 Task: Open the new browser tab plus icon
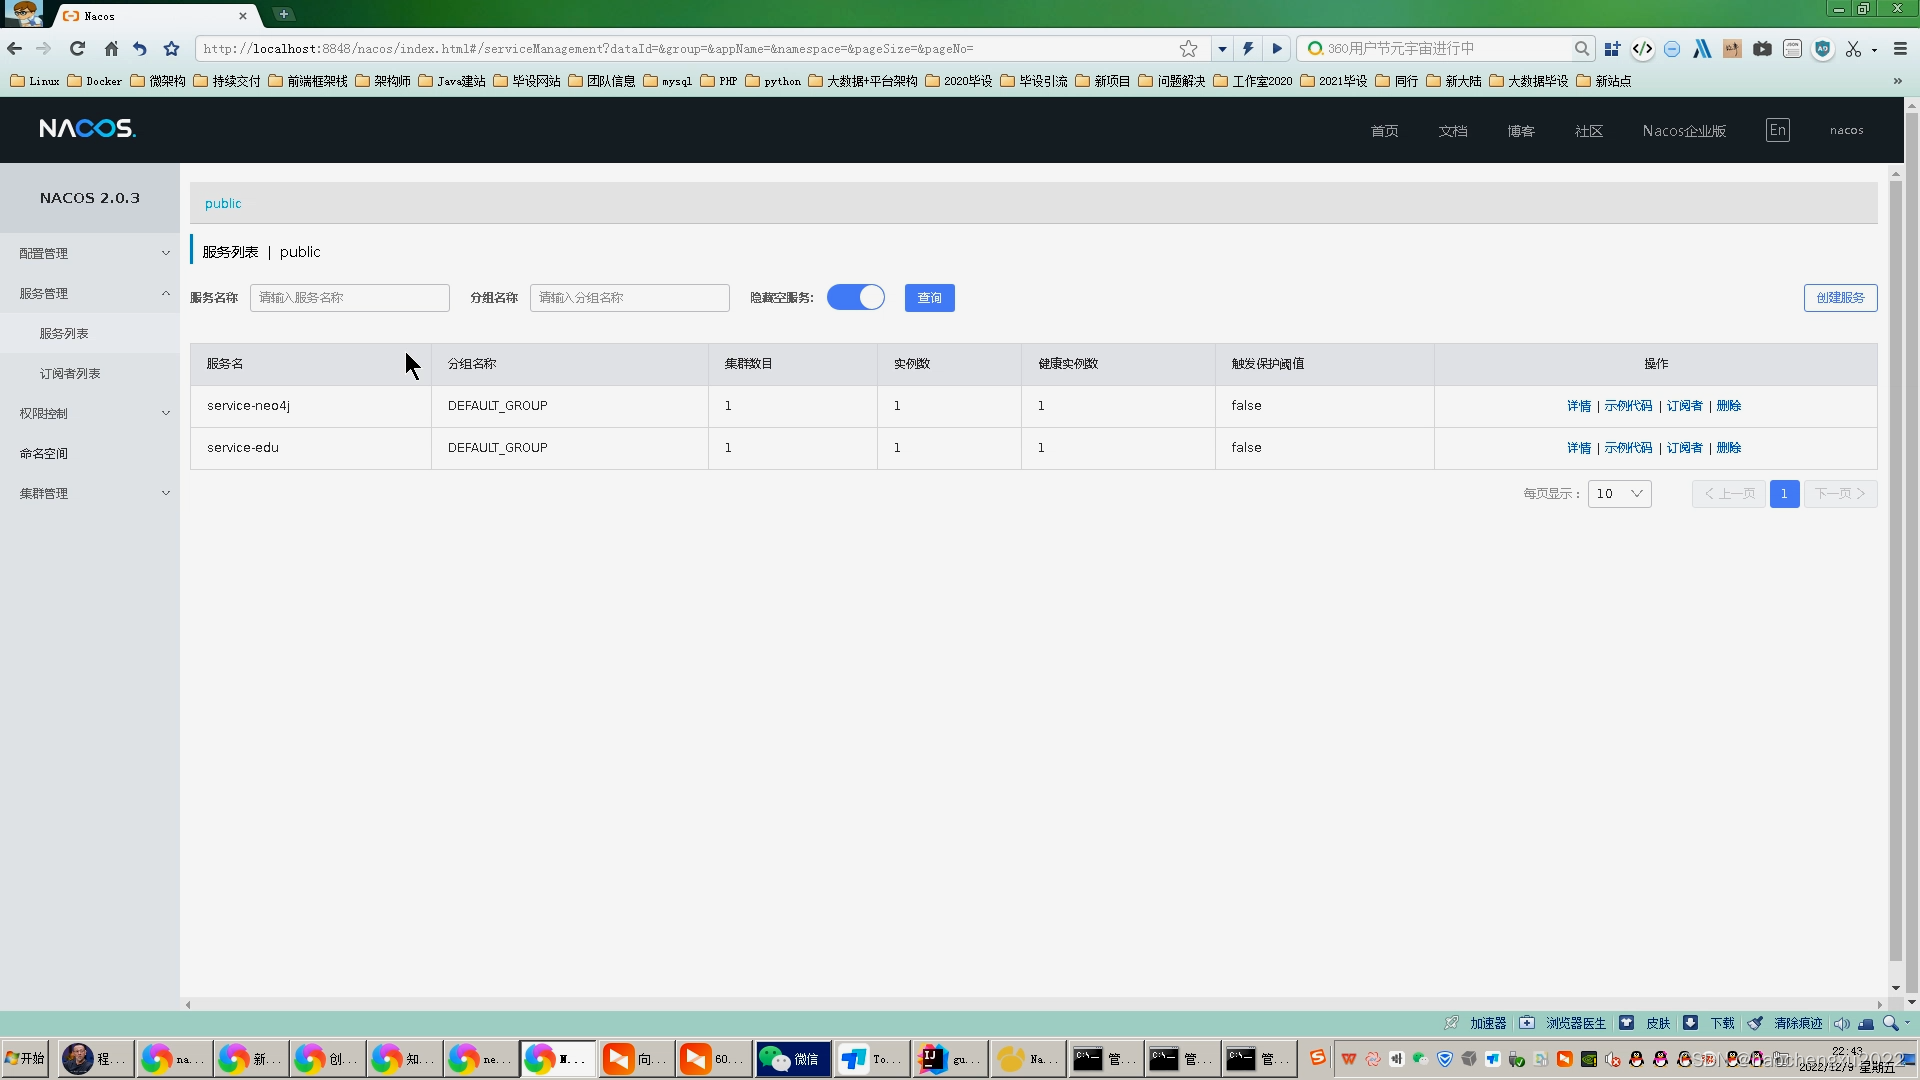tap(284, 14)
